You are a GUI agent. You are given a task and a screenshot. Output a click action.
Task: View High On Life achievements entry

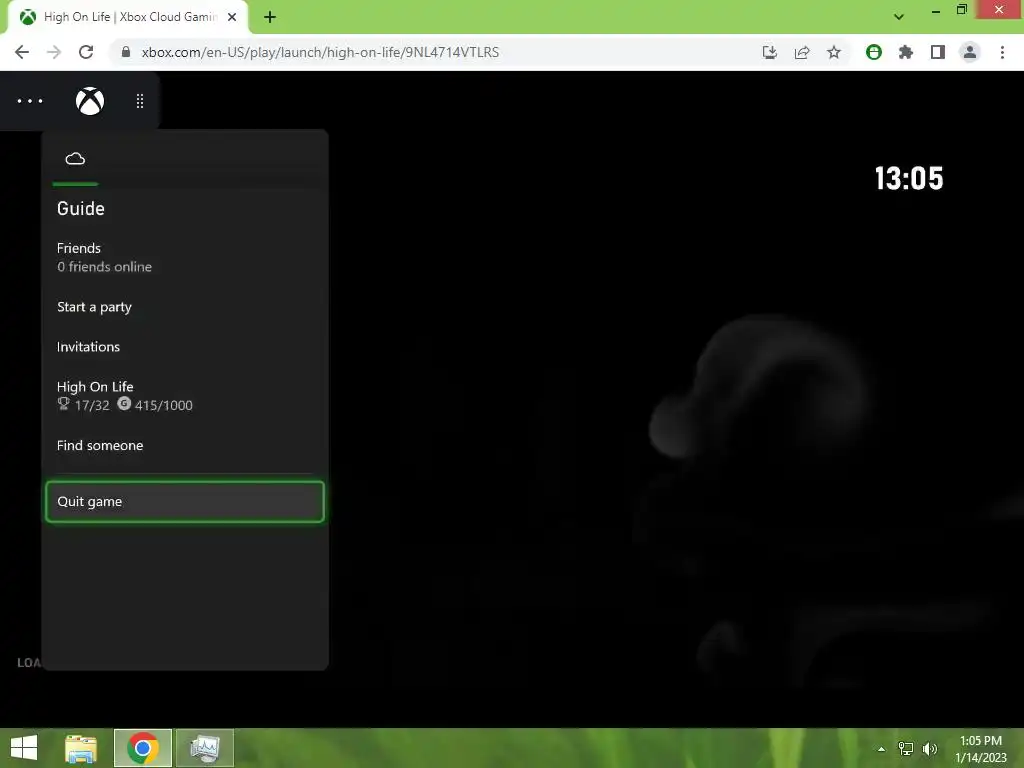click(185, 396)
